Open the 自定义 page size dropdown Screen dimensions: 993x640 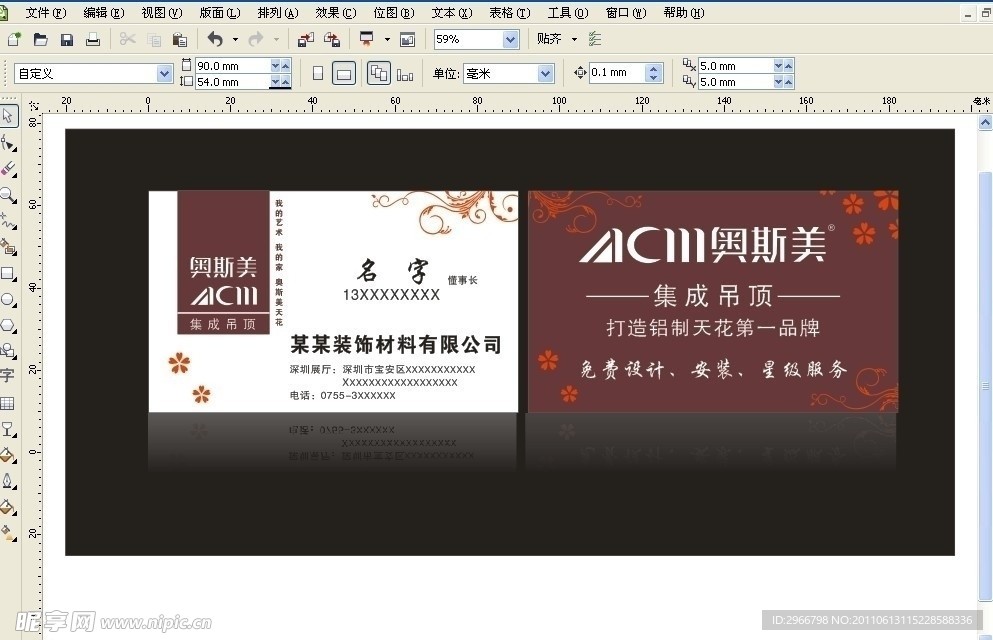[164, 73]
